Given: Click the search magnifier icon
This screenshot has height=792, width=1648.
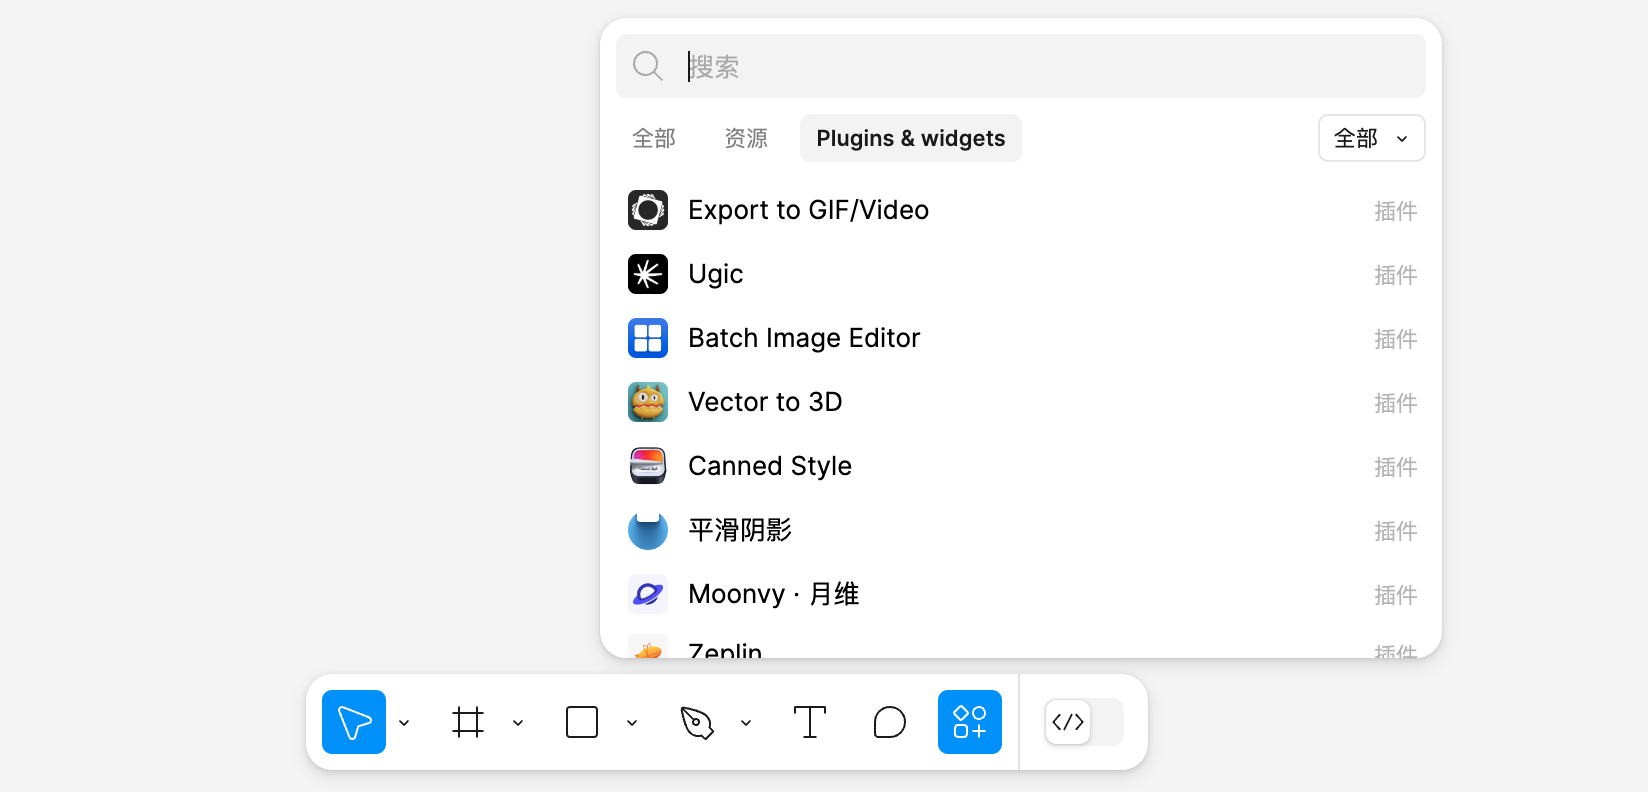Looking at the screenshot, I should 648,66.
